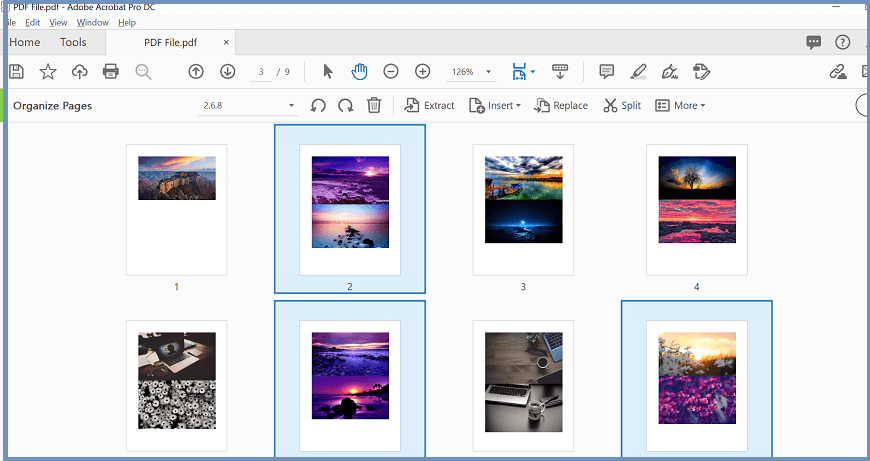870x461 pixels.
Task: Click the Replace pages button
Action: point(560,105)
